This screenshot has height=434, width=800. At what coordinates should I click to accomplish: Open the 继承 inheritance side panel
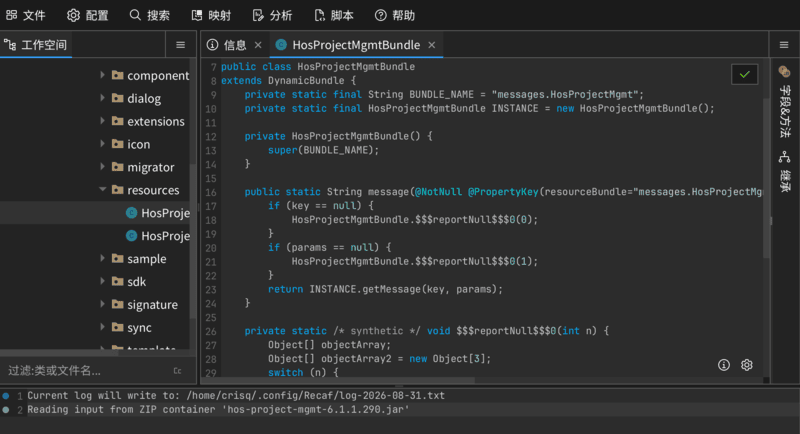pos(785,171)
